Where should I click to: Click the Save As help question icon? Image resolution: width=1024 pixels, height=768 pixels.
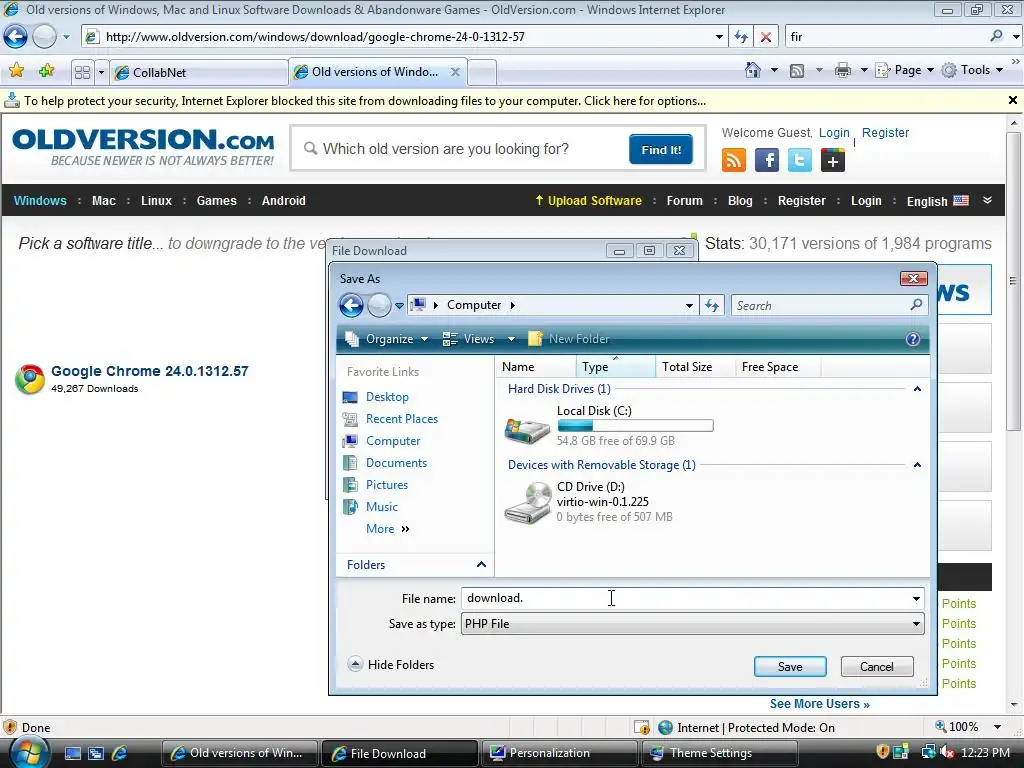[912, 339]
